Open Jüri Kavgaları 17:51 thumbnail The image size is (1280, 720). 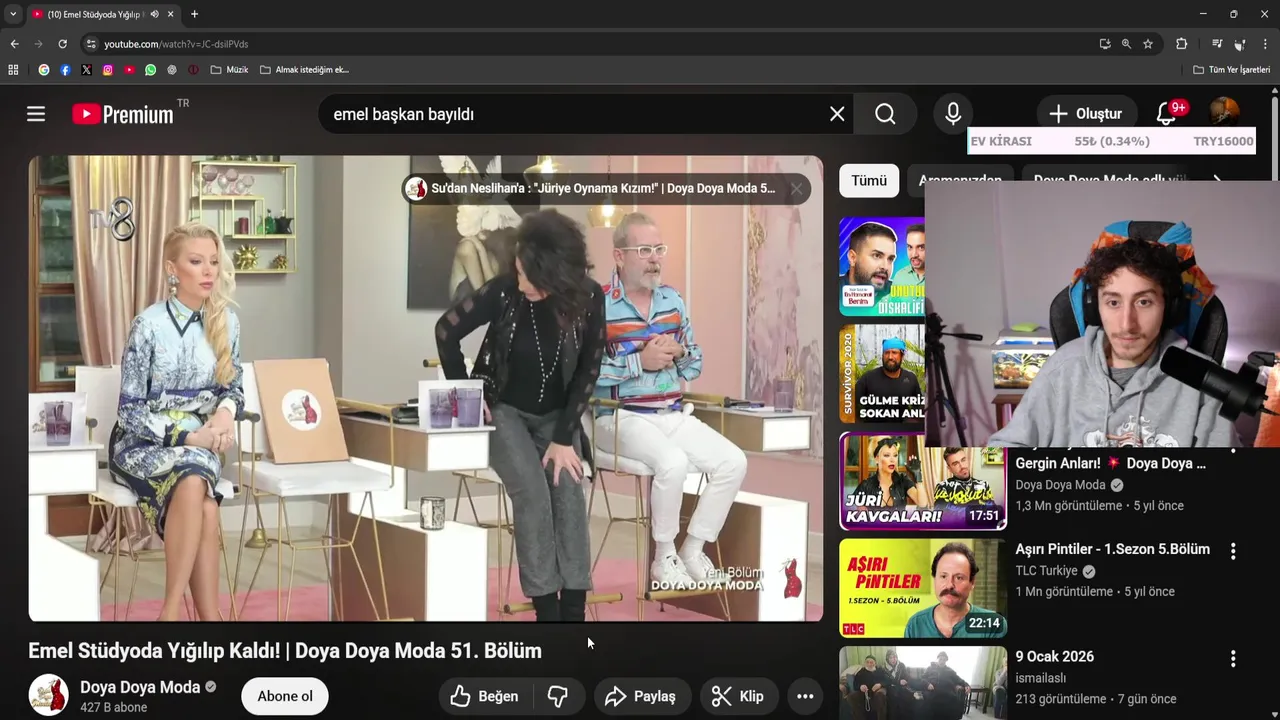click(x=923, y=481)
